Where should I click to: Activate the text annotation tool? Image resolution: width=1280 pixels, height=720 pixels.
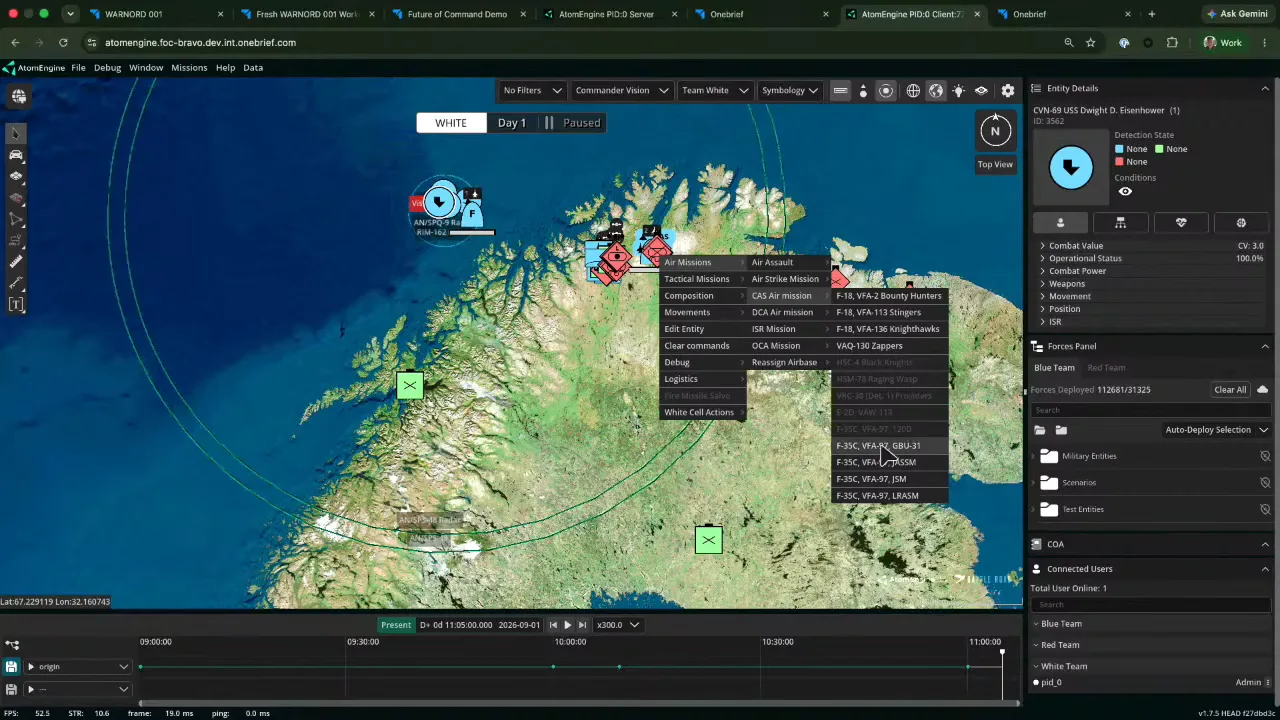[16, 304]
